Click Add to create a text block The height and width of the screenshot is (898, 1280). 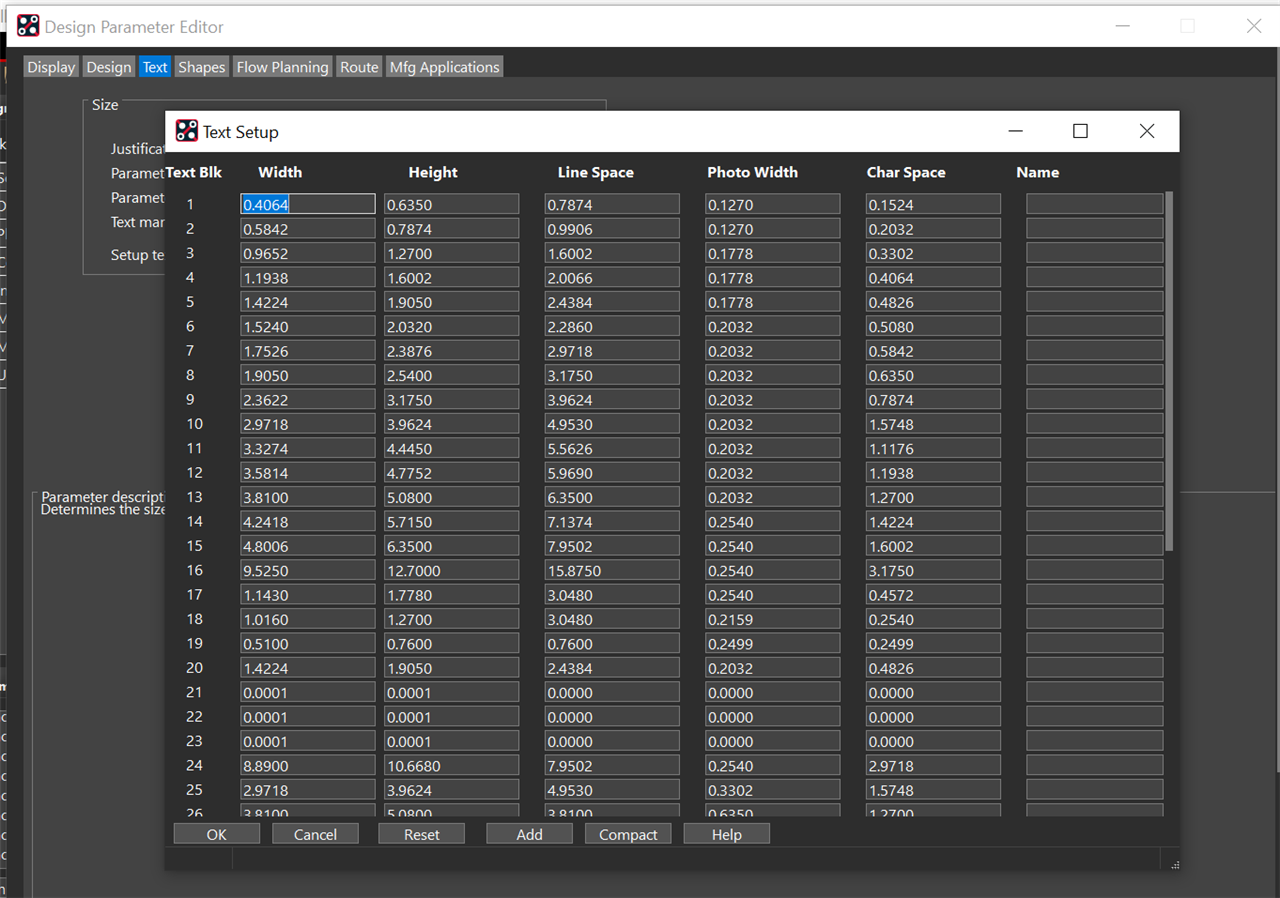[530, 834]
